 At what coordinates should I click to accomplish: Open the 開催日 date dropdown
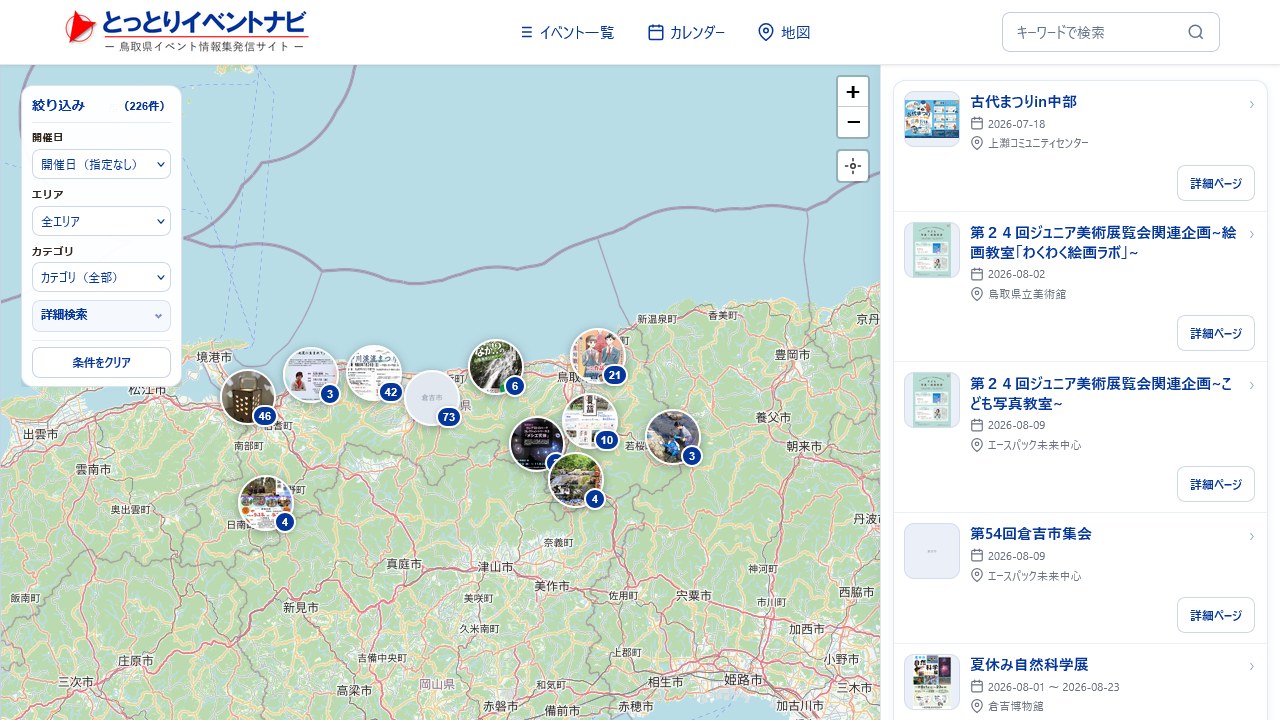(x=101, y=164)
